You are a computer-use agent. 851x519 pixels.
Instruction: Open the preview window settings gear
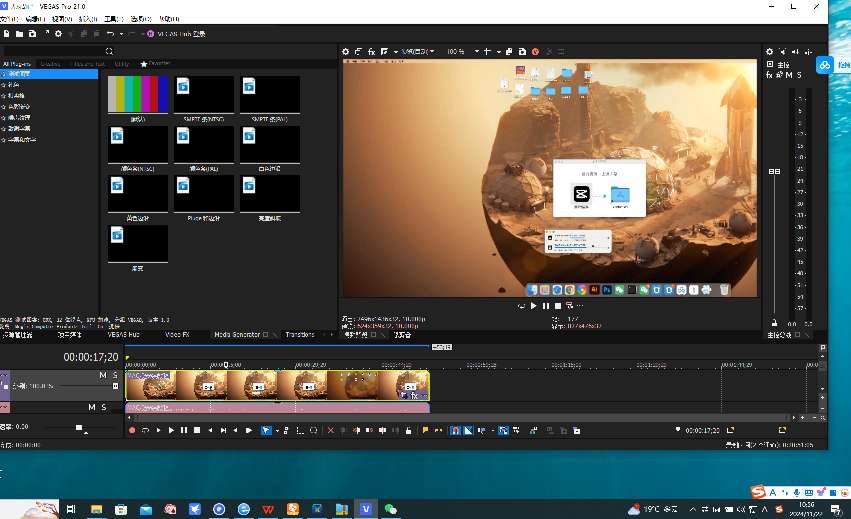point(346,51)
